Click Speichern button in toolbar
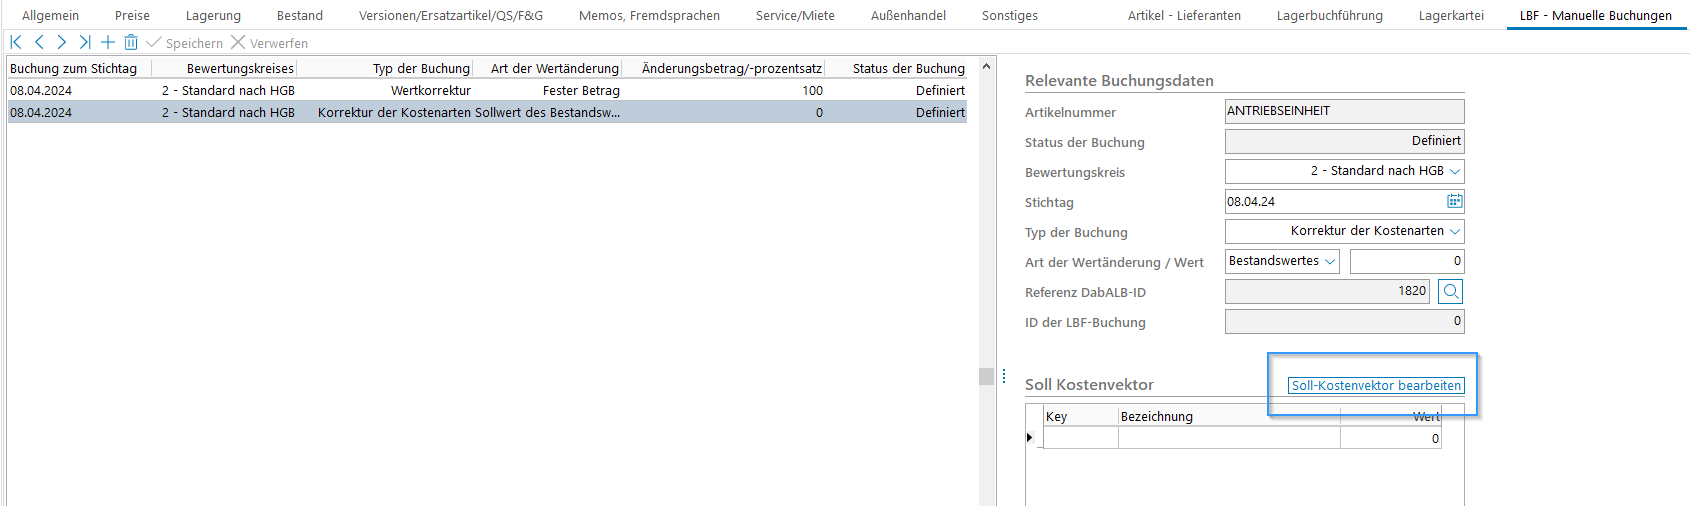The width and height of the screenshot is (1690, 506). point(185,43)
